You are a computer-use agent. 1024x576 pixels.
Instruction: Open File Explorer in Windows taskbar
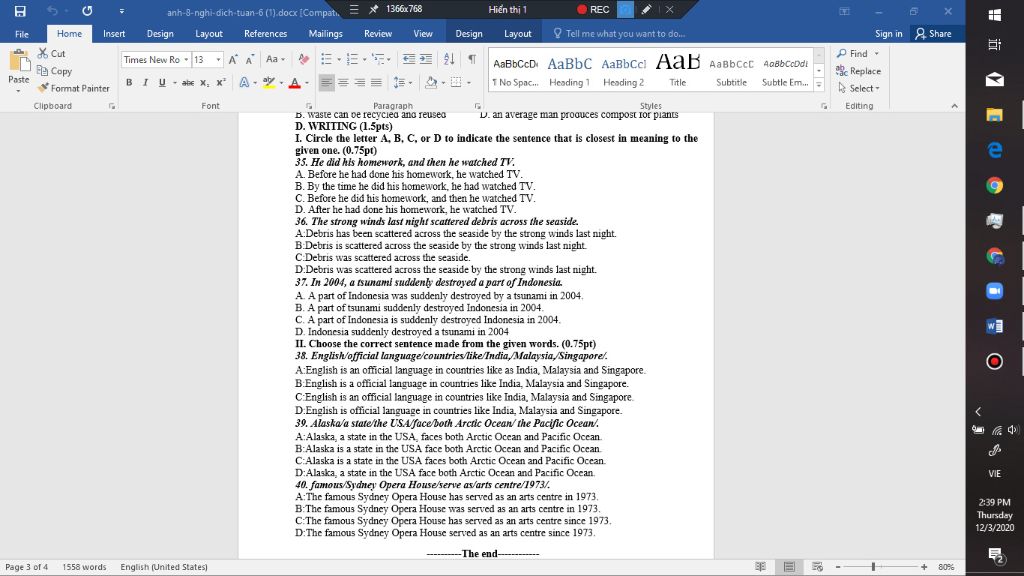point(994,115)
